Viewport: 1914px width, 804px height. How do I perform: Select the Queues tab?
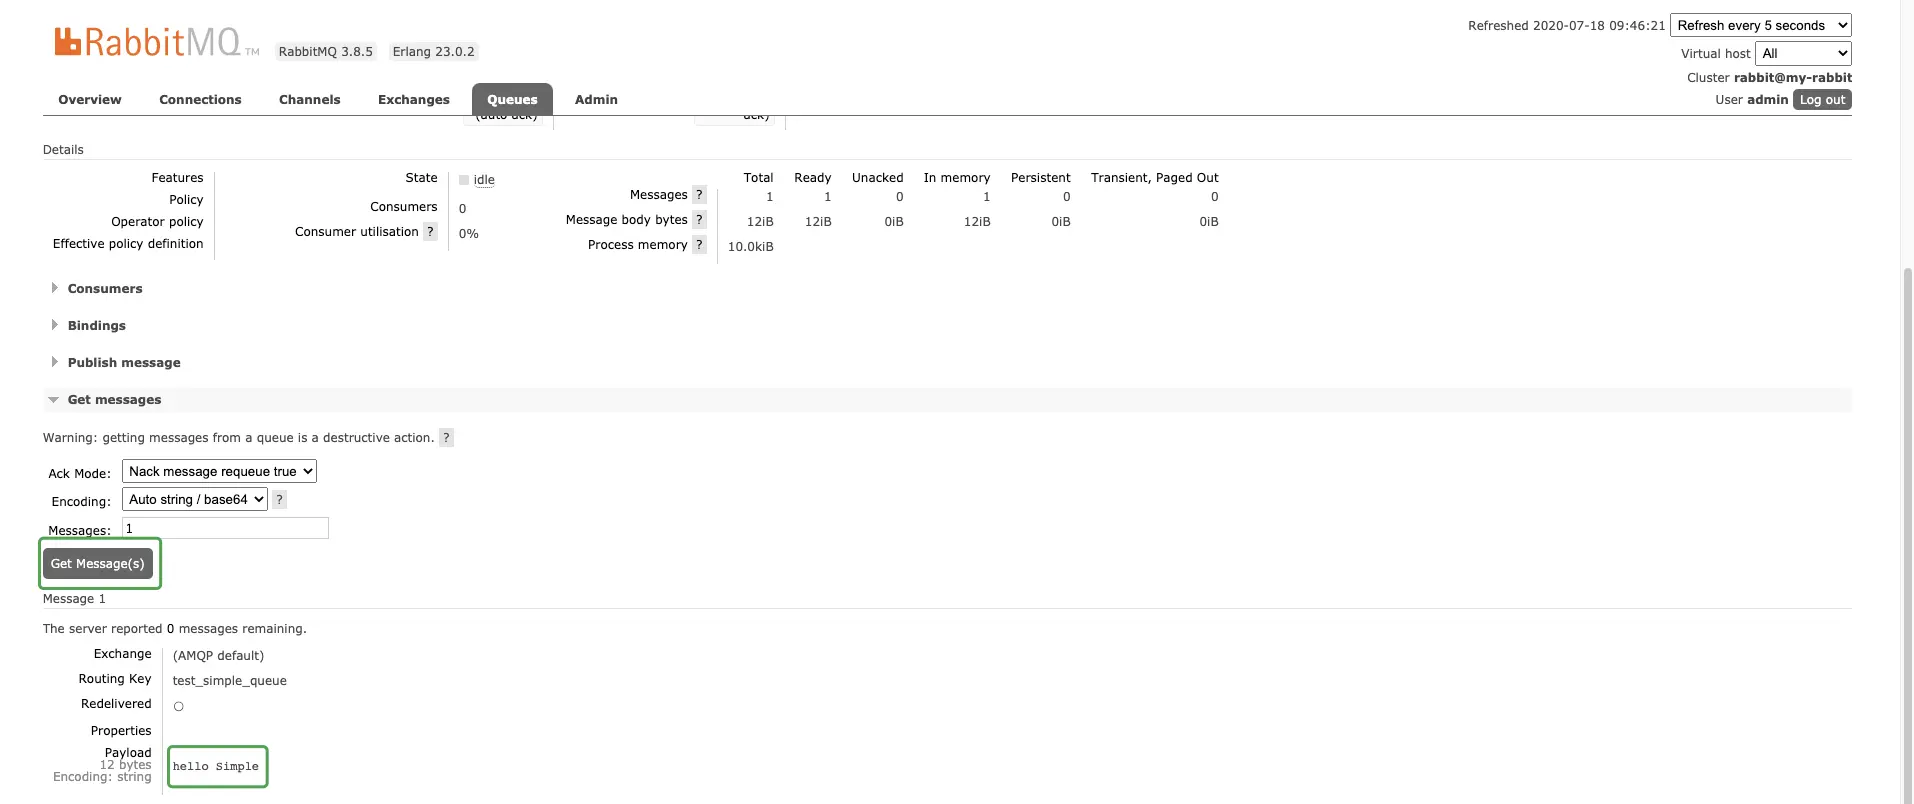click(512, 100)
